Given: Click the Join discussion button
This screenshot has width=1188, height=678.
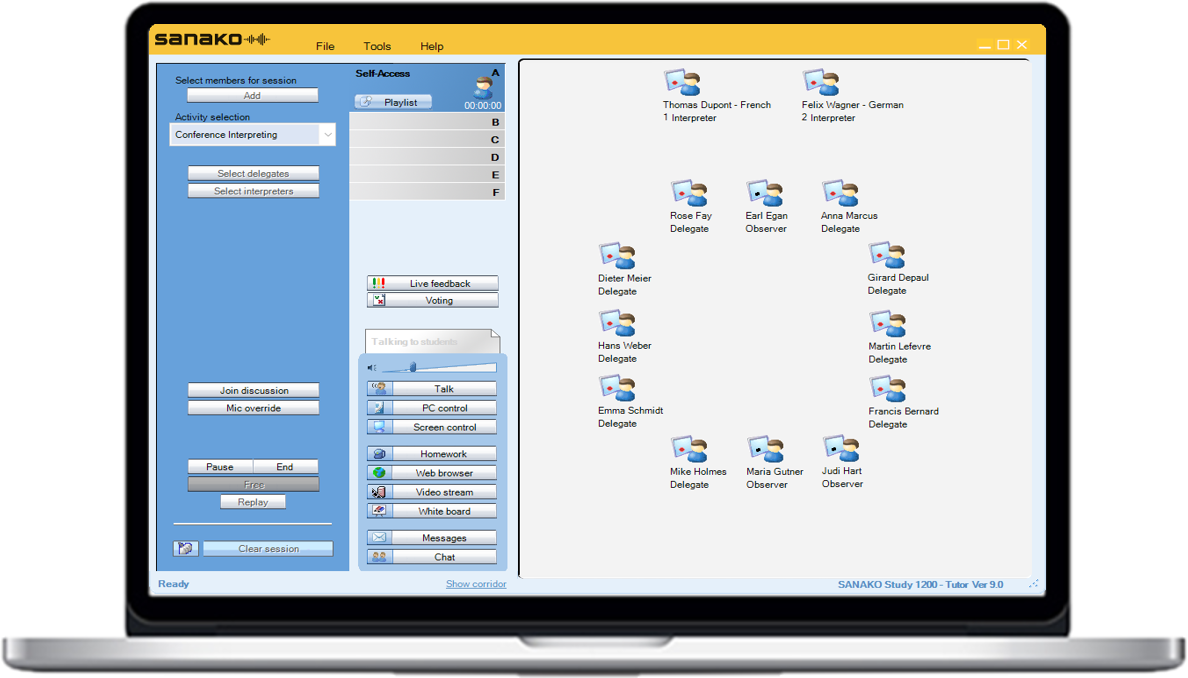Looking at the screenshot, I should [253, 390].
